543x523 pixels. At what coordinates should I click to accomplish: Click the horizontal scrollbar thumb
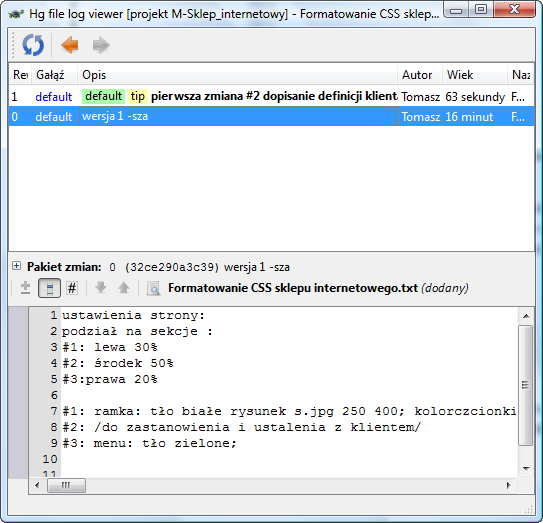tap(66, 485)
